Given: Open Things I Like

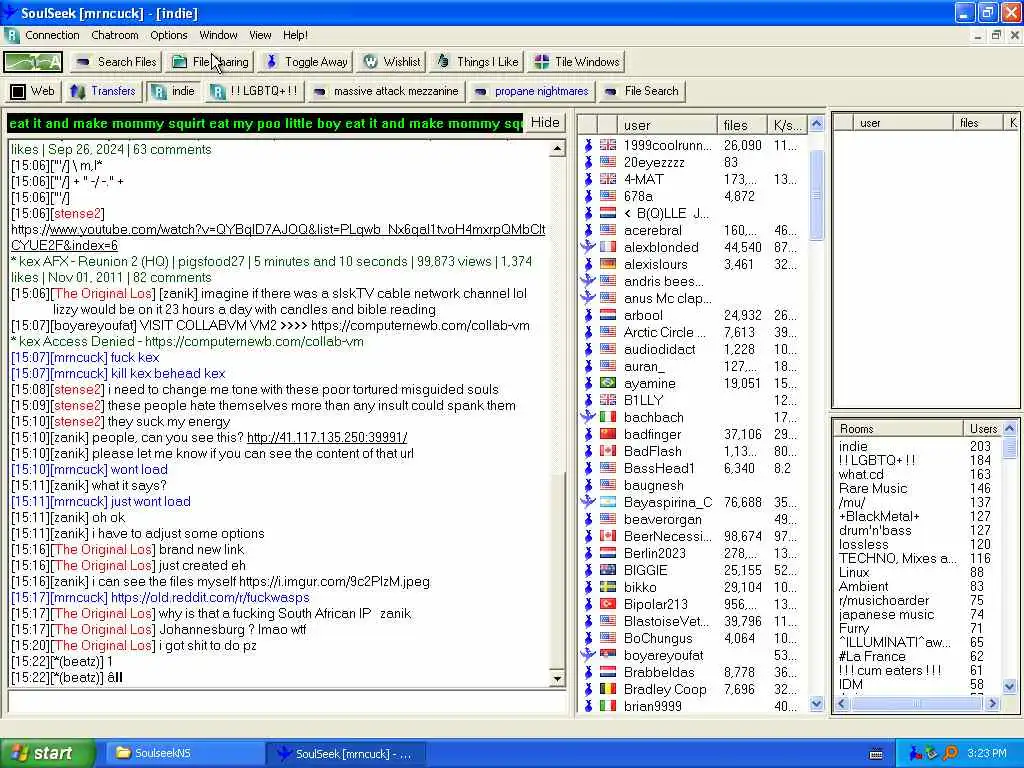Looking at the screenshot, I should tap(477, 62).
